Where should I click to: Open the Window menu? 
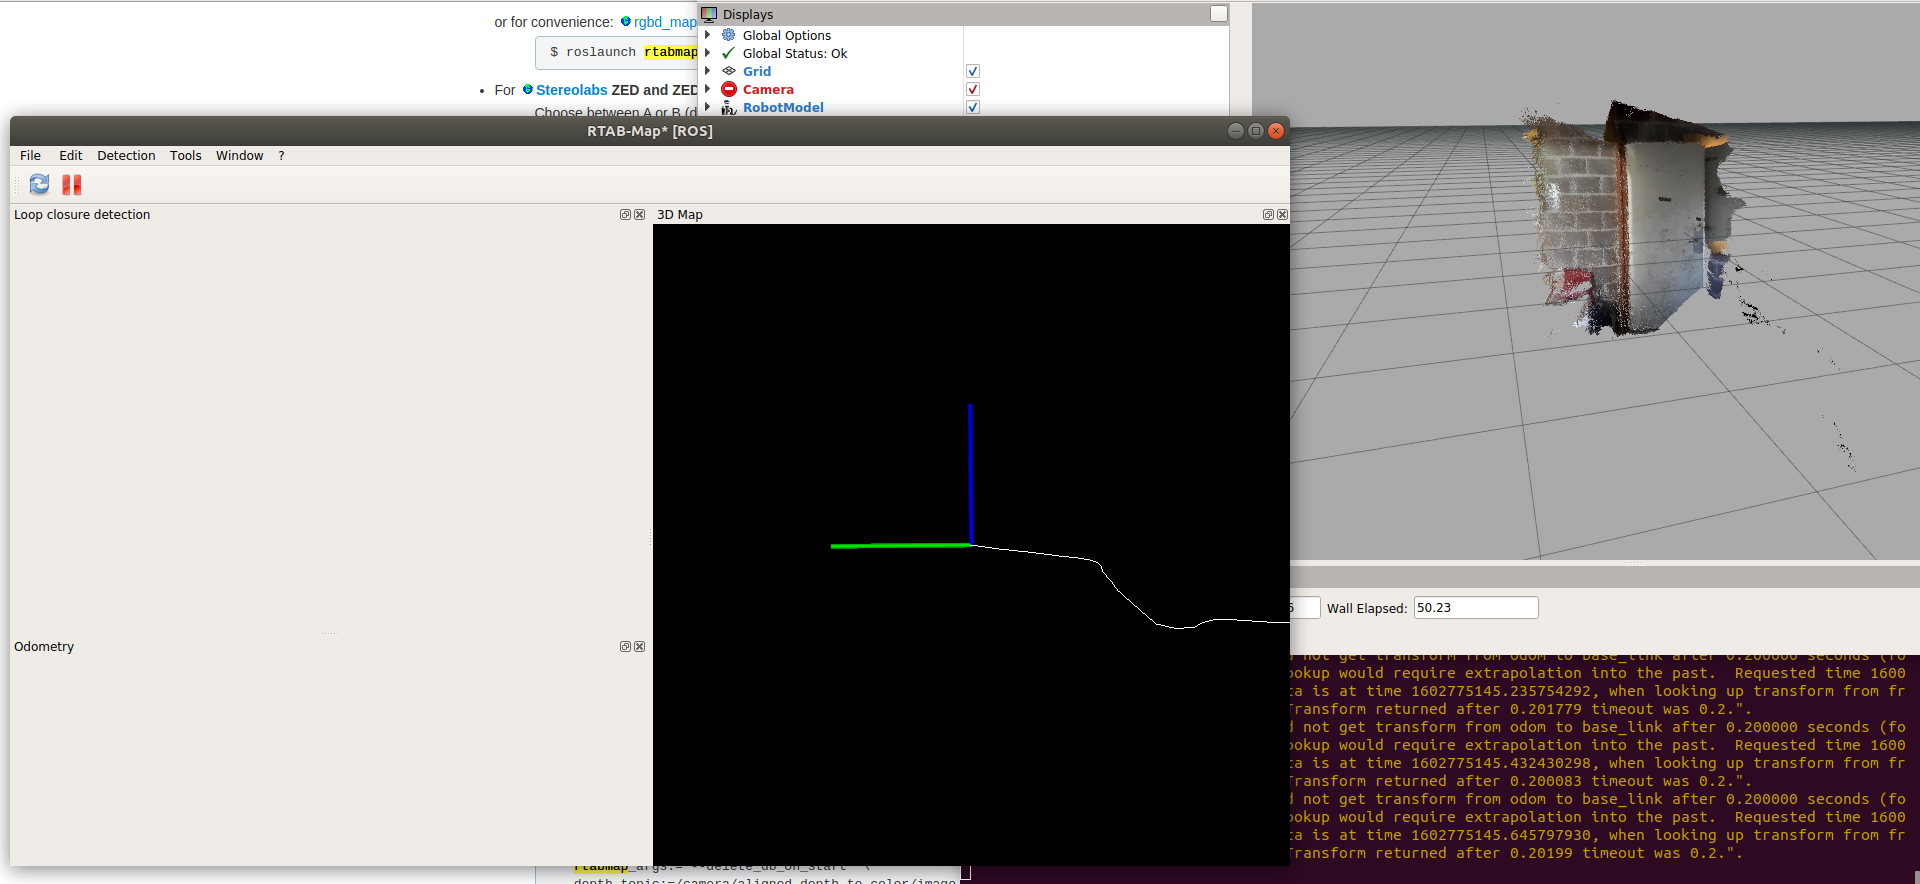tap(239, 155)
